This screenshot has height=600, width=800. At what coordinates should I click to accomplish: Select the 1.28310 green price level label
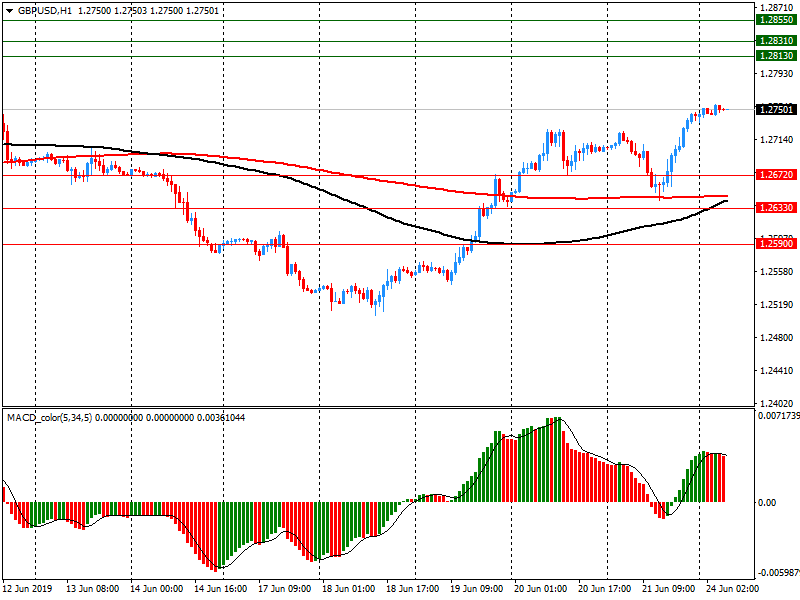tap(776, 41)
